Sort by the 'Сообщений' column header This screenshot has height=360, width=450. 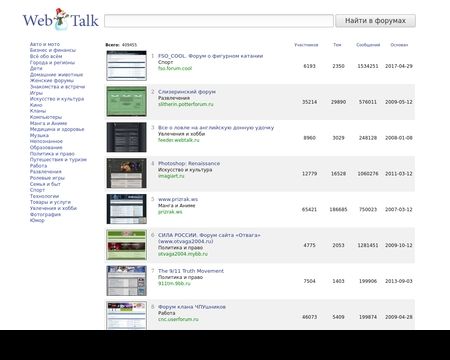pyautogui.click(x=368, y=45)
